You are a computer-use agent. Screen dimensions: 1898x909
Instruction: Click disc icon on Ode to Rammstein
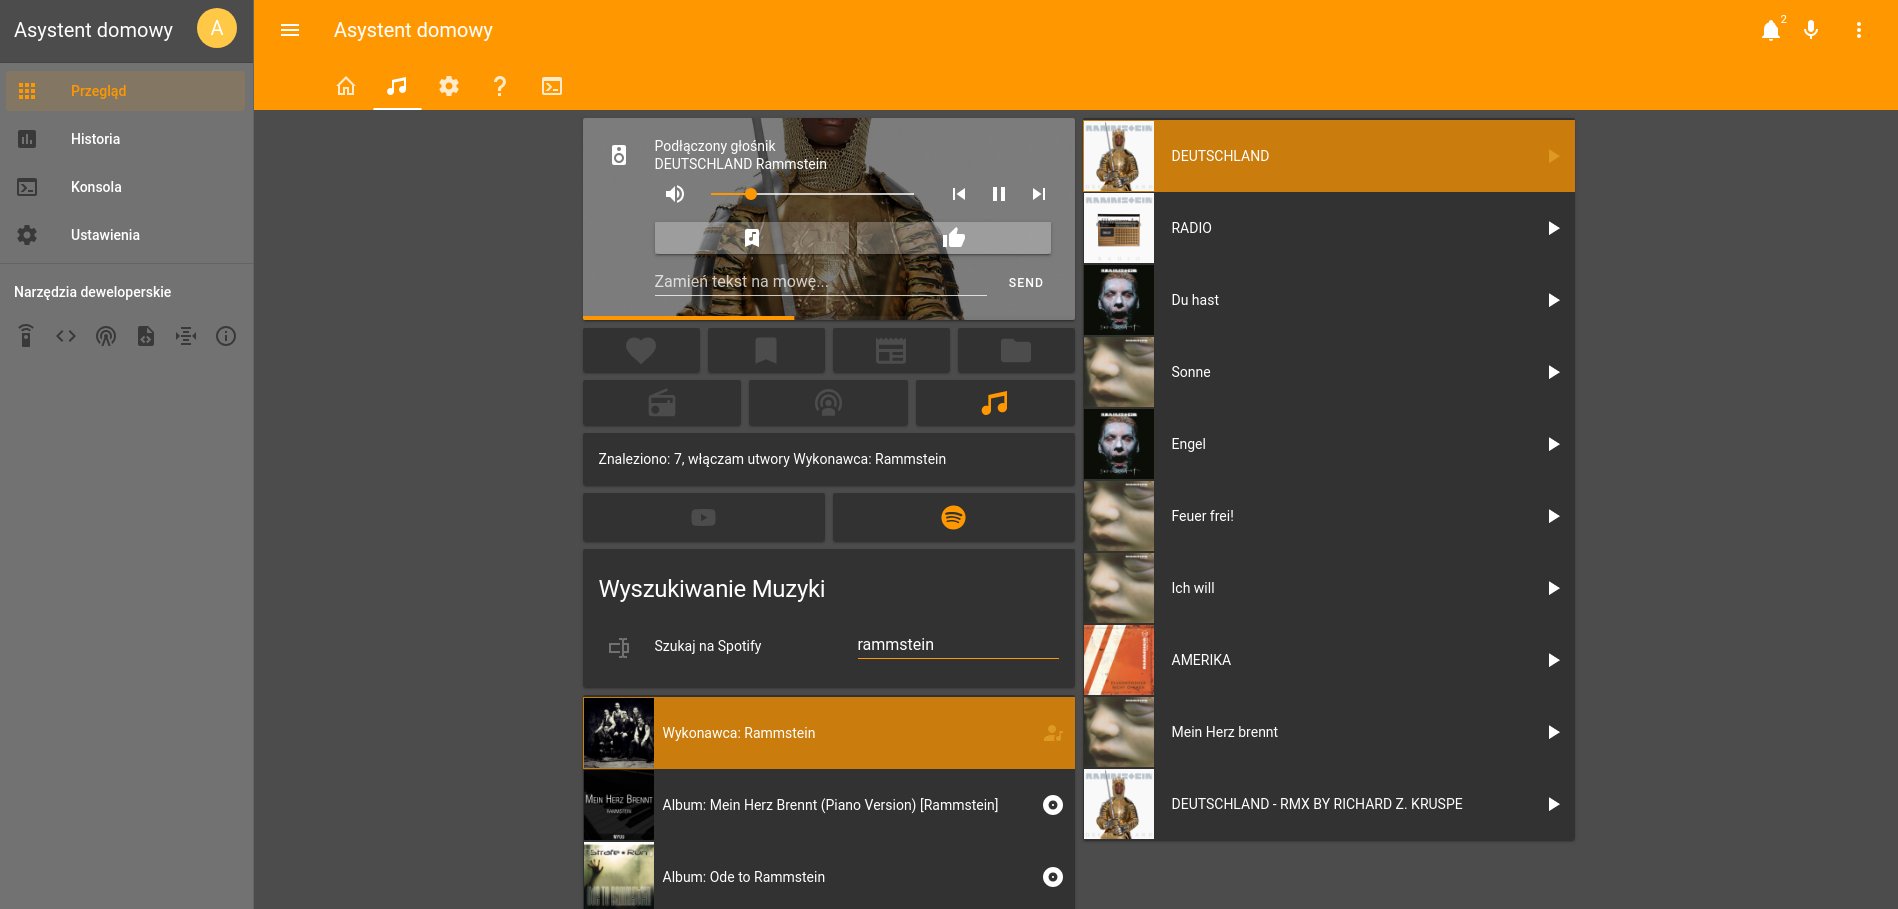pos(1053,877)
